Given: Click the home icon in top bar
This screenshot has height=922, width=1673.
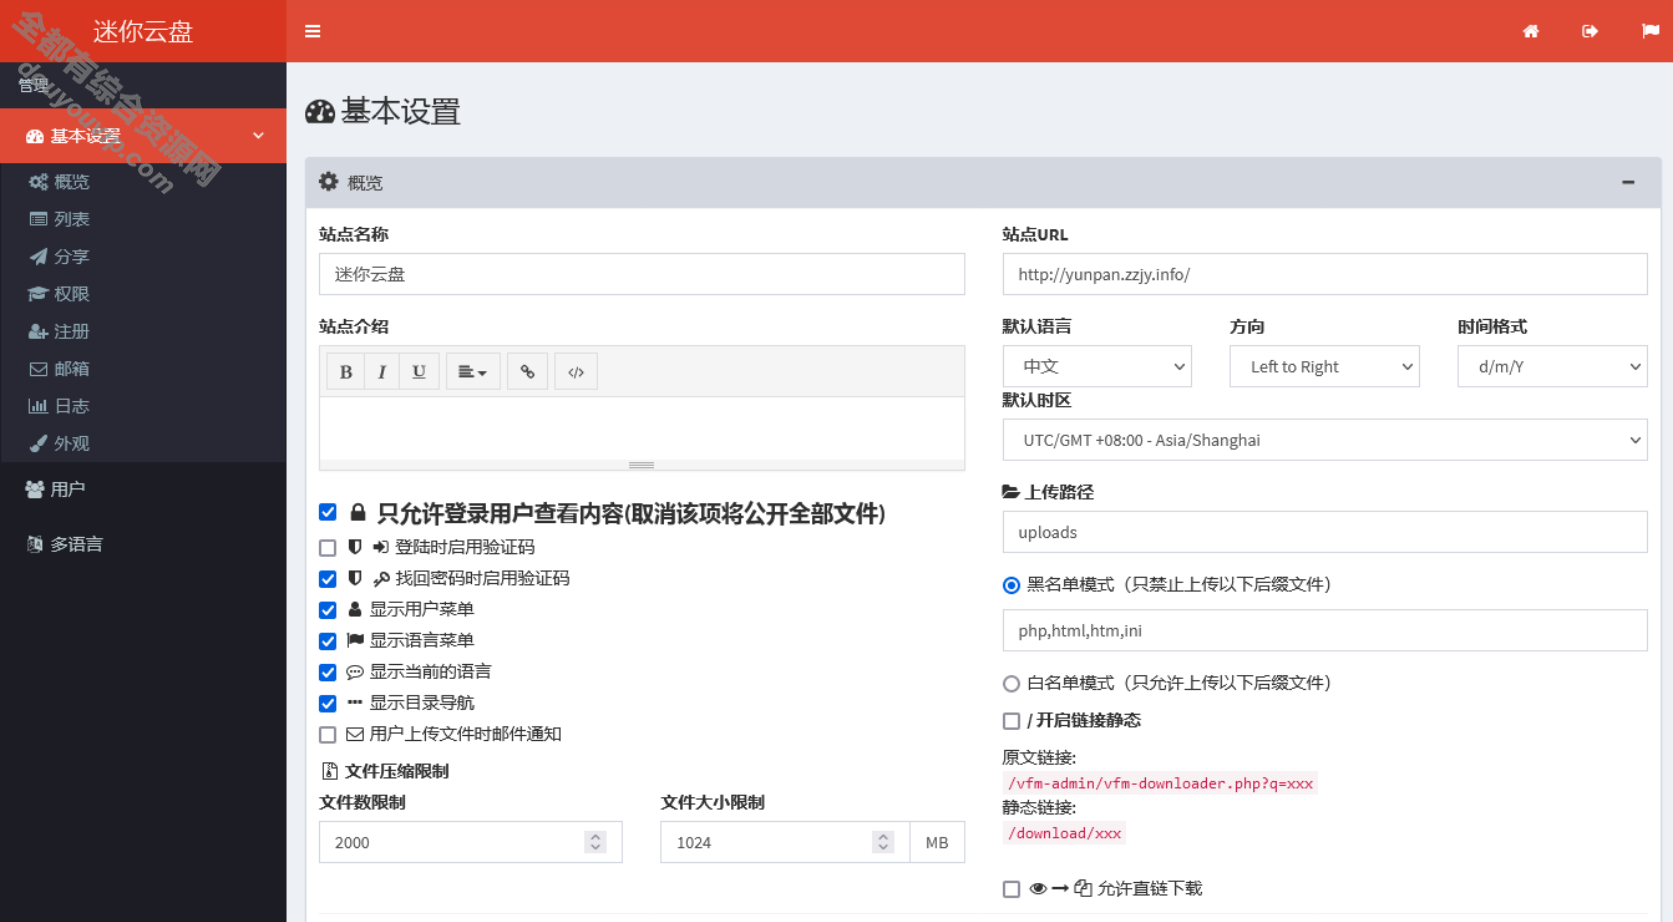Looking at the screenshot, I should click(x=1530, y=32).
